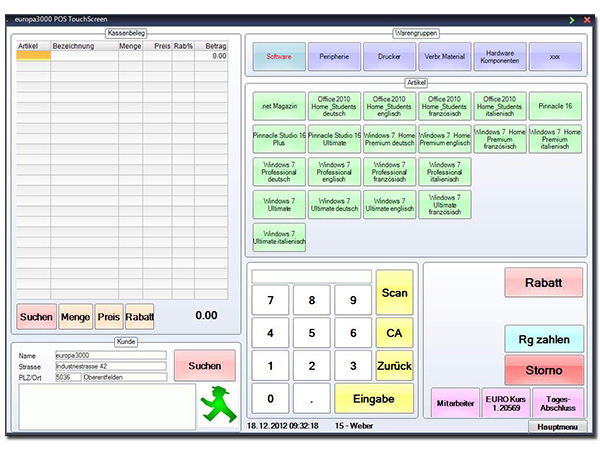Select the Peripherie product group
This screenshot has height=449, width=600.
click(x=334, y=56)
